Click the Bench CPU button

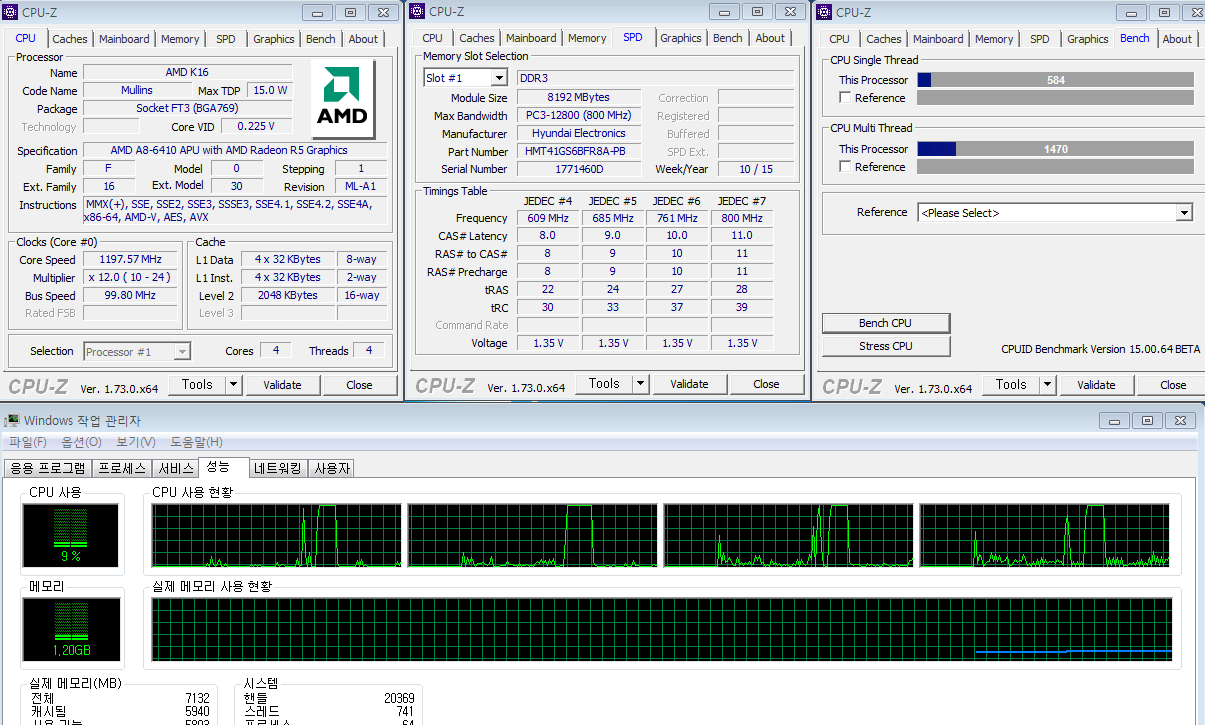[886, 323]
